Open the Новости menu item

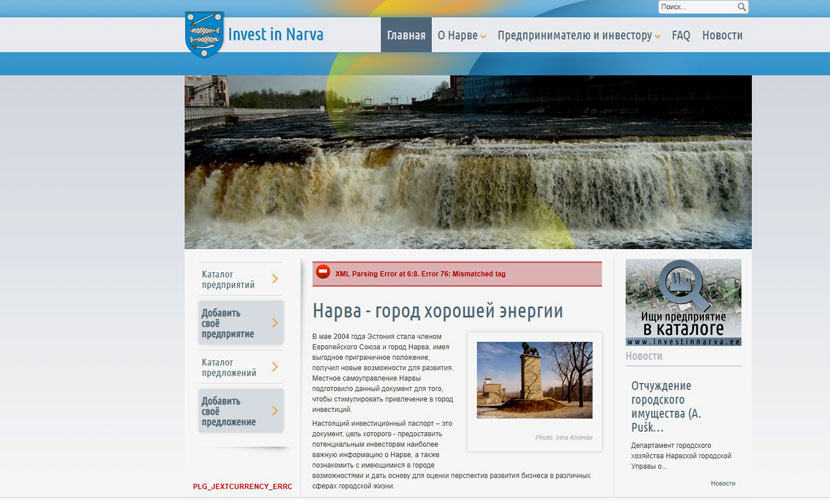(x=722, y=35)
